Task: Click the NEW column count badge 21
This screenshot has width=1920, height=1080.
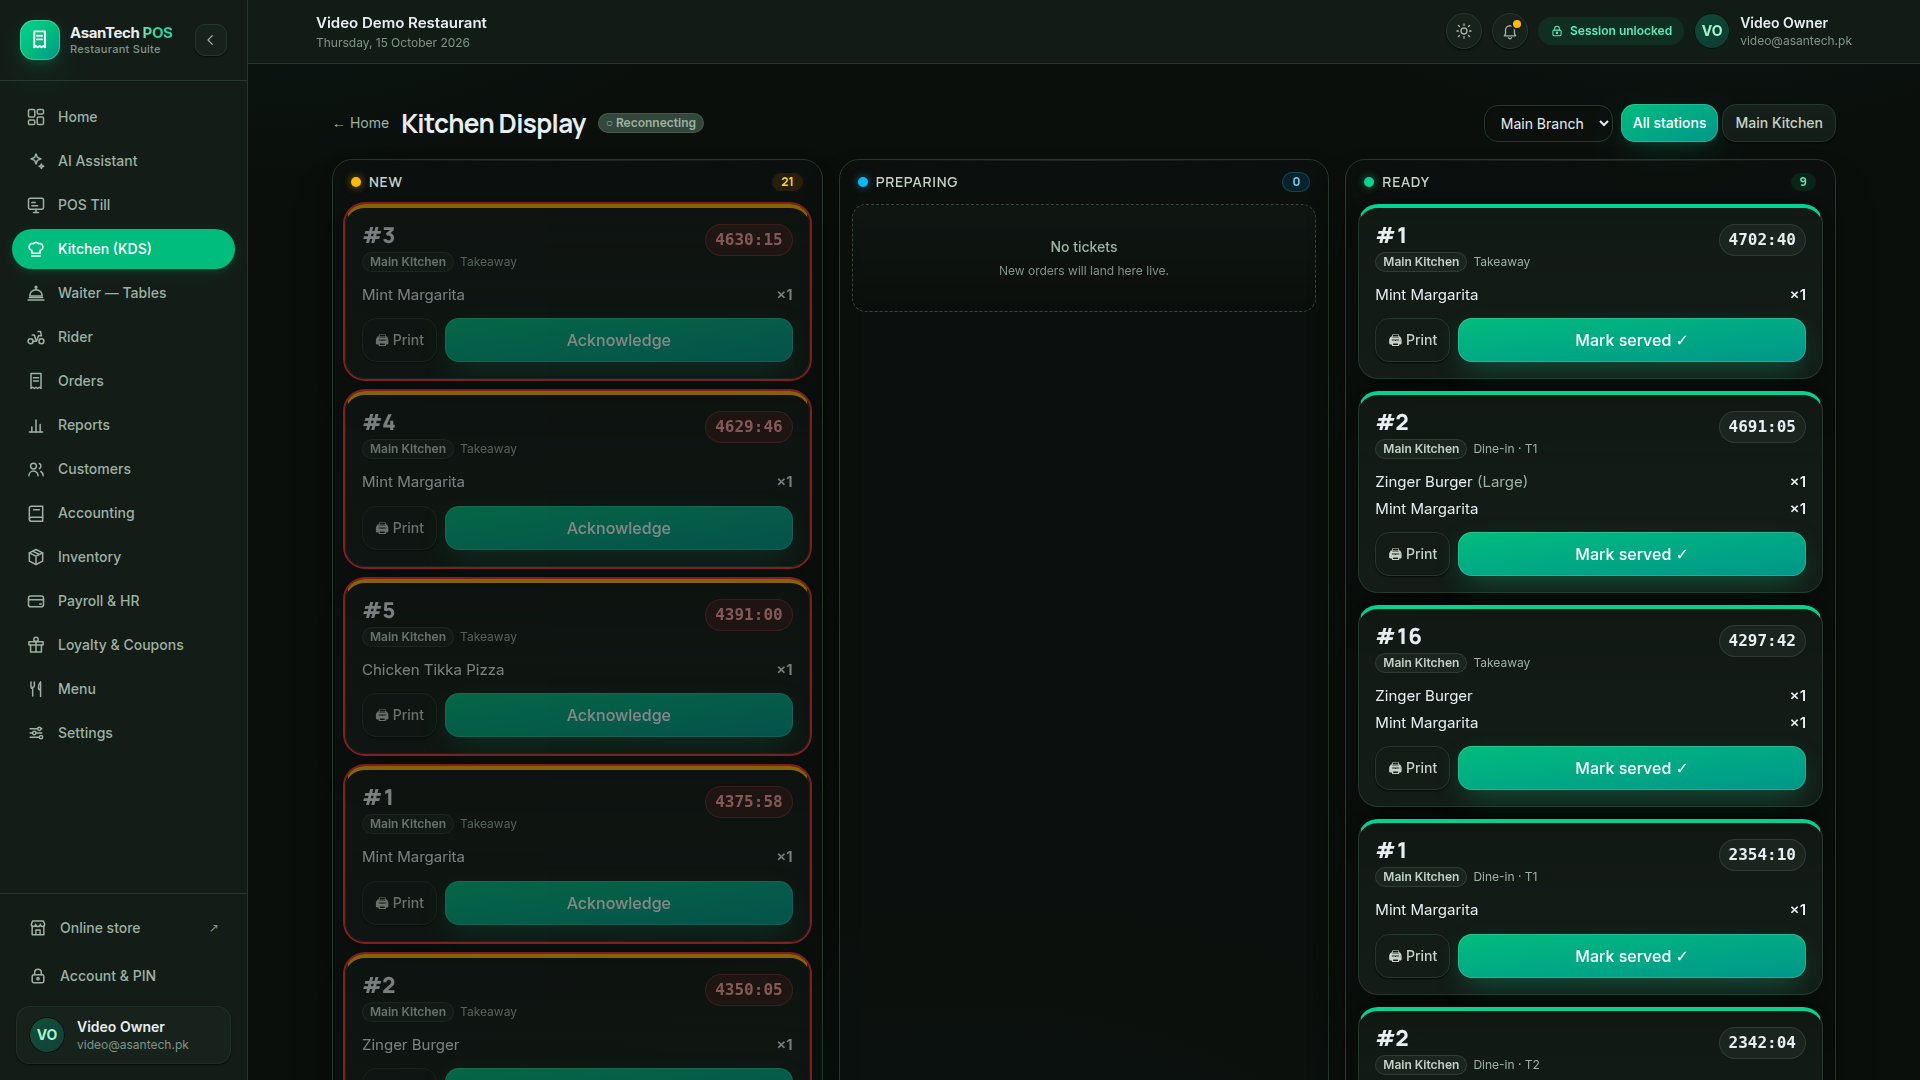Action: click(x=787, y=182)
